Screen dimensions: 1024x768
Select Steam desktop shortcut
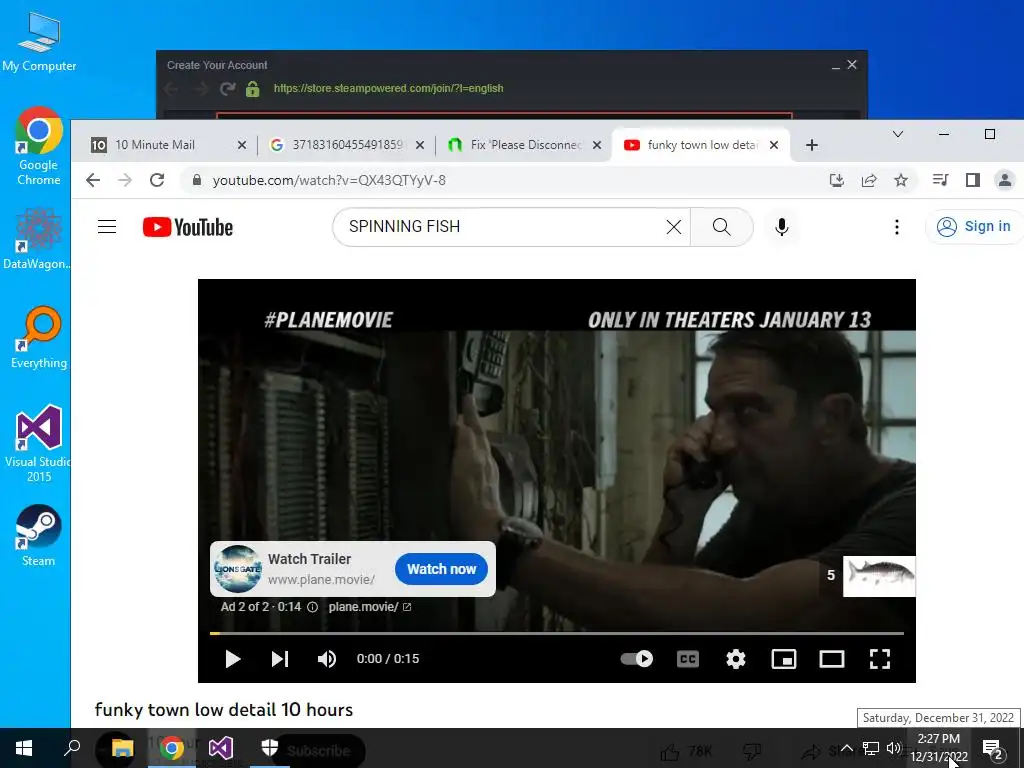point(39,536)
